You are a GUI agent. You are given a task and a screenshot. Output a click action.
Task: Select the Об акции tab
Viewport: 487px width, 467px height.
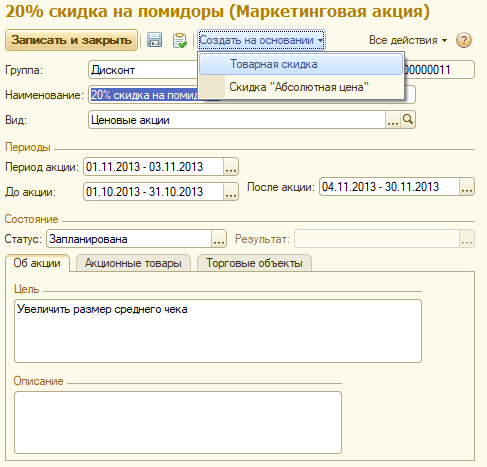[37, 263]
